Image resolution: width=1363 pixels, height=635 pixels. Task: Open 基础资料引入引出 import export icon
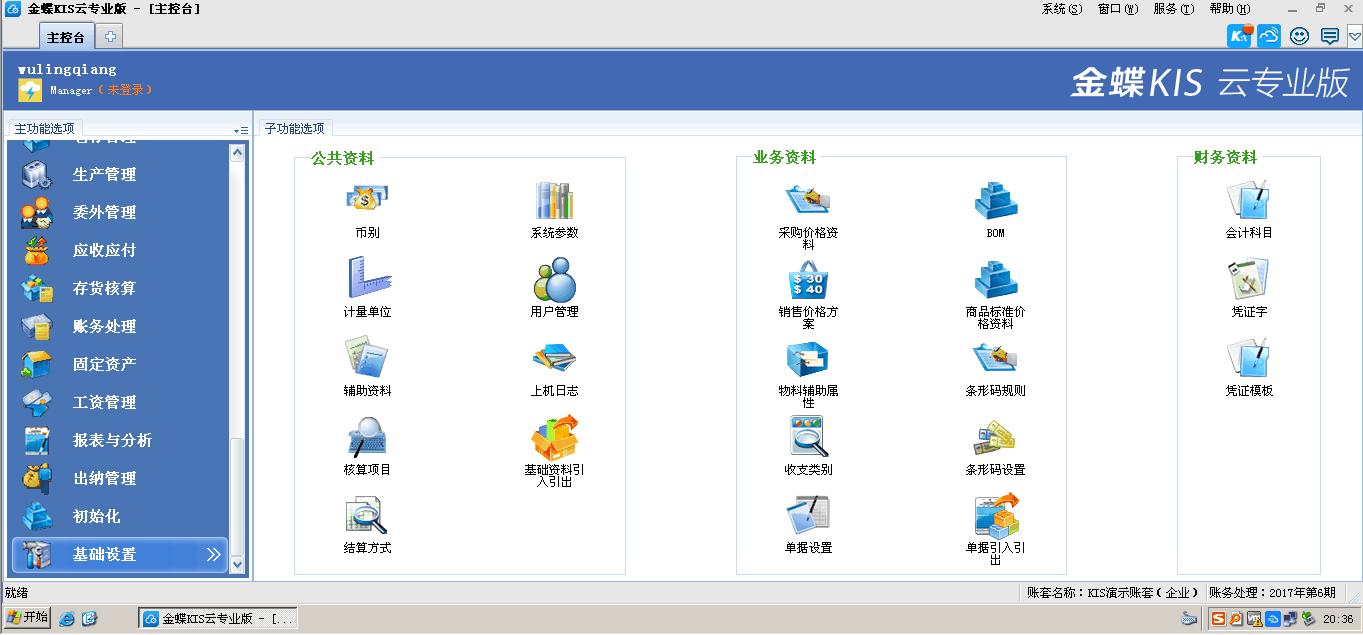point(554,438)
